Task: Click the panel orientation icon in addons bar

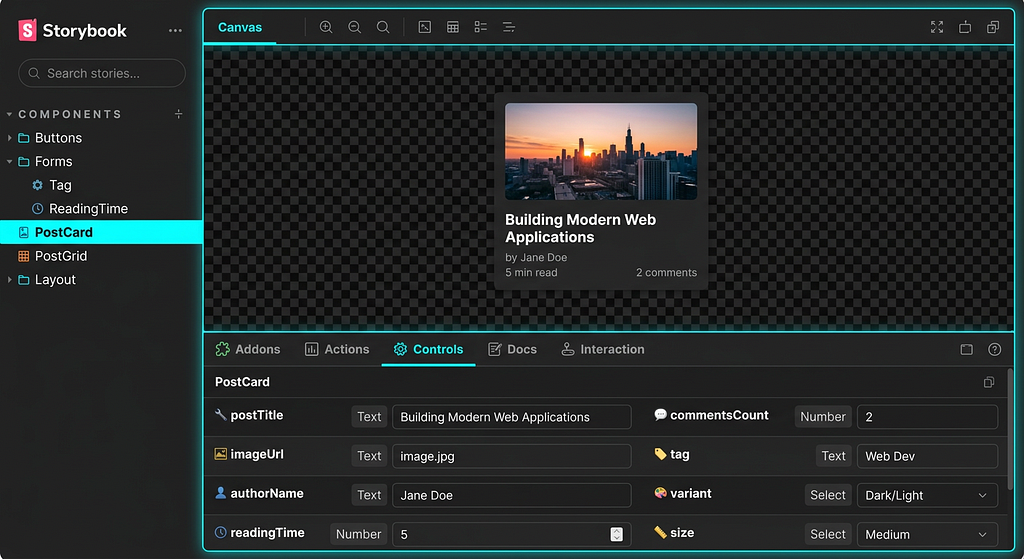Action: point(966,350)
